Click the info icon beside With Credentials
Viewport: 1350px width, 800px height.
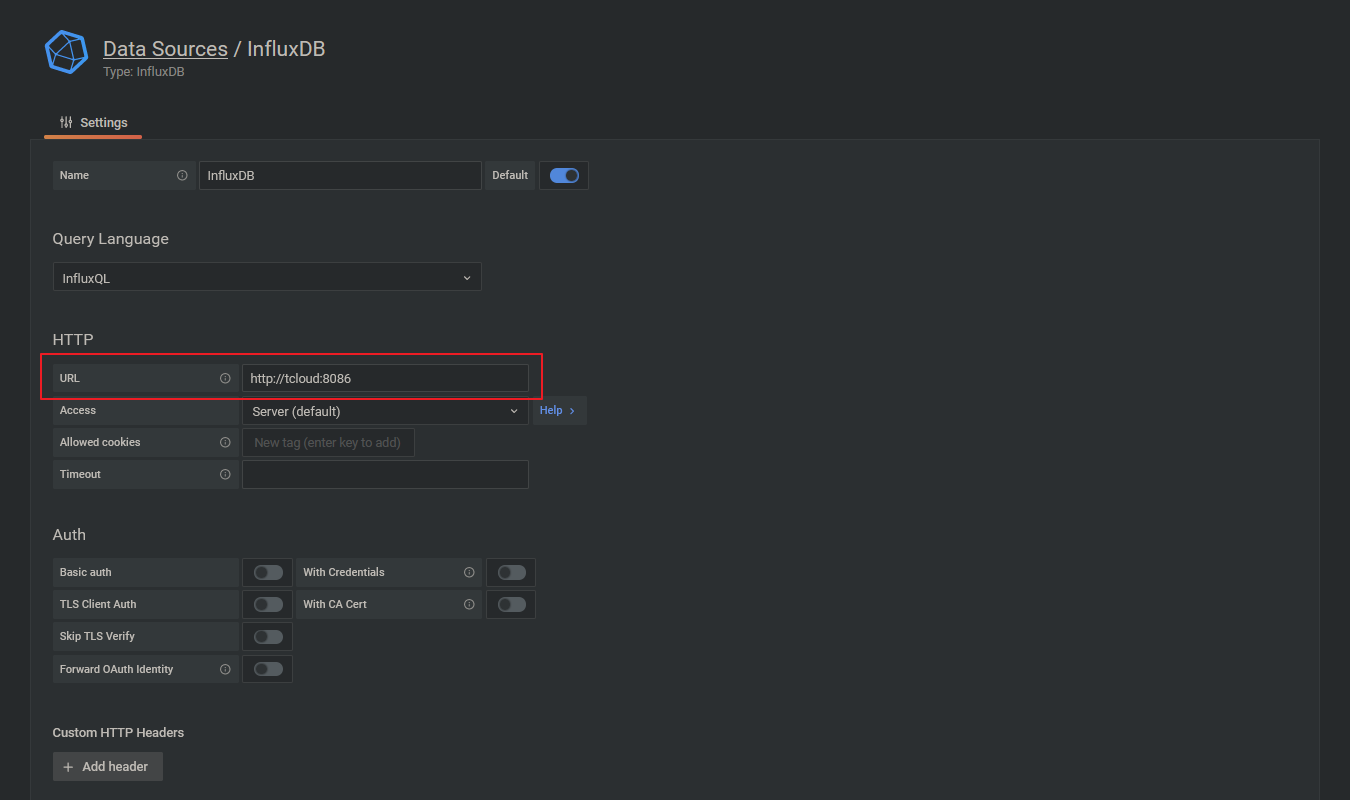tap(469, 572)
